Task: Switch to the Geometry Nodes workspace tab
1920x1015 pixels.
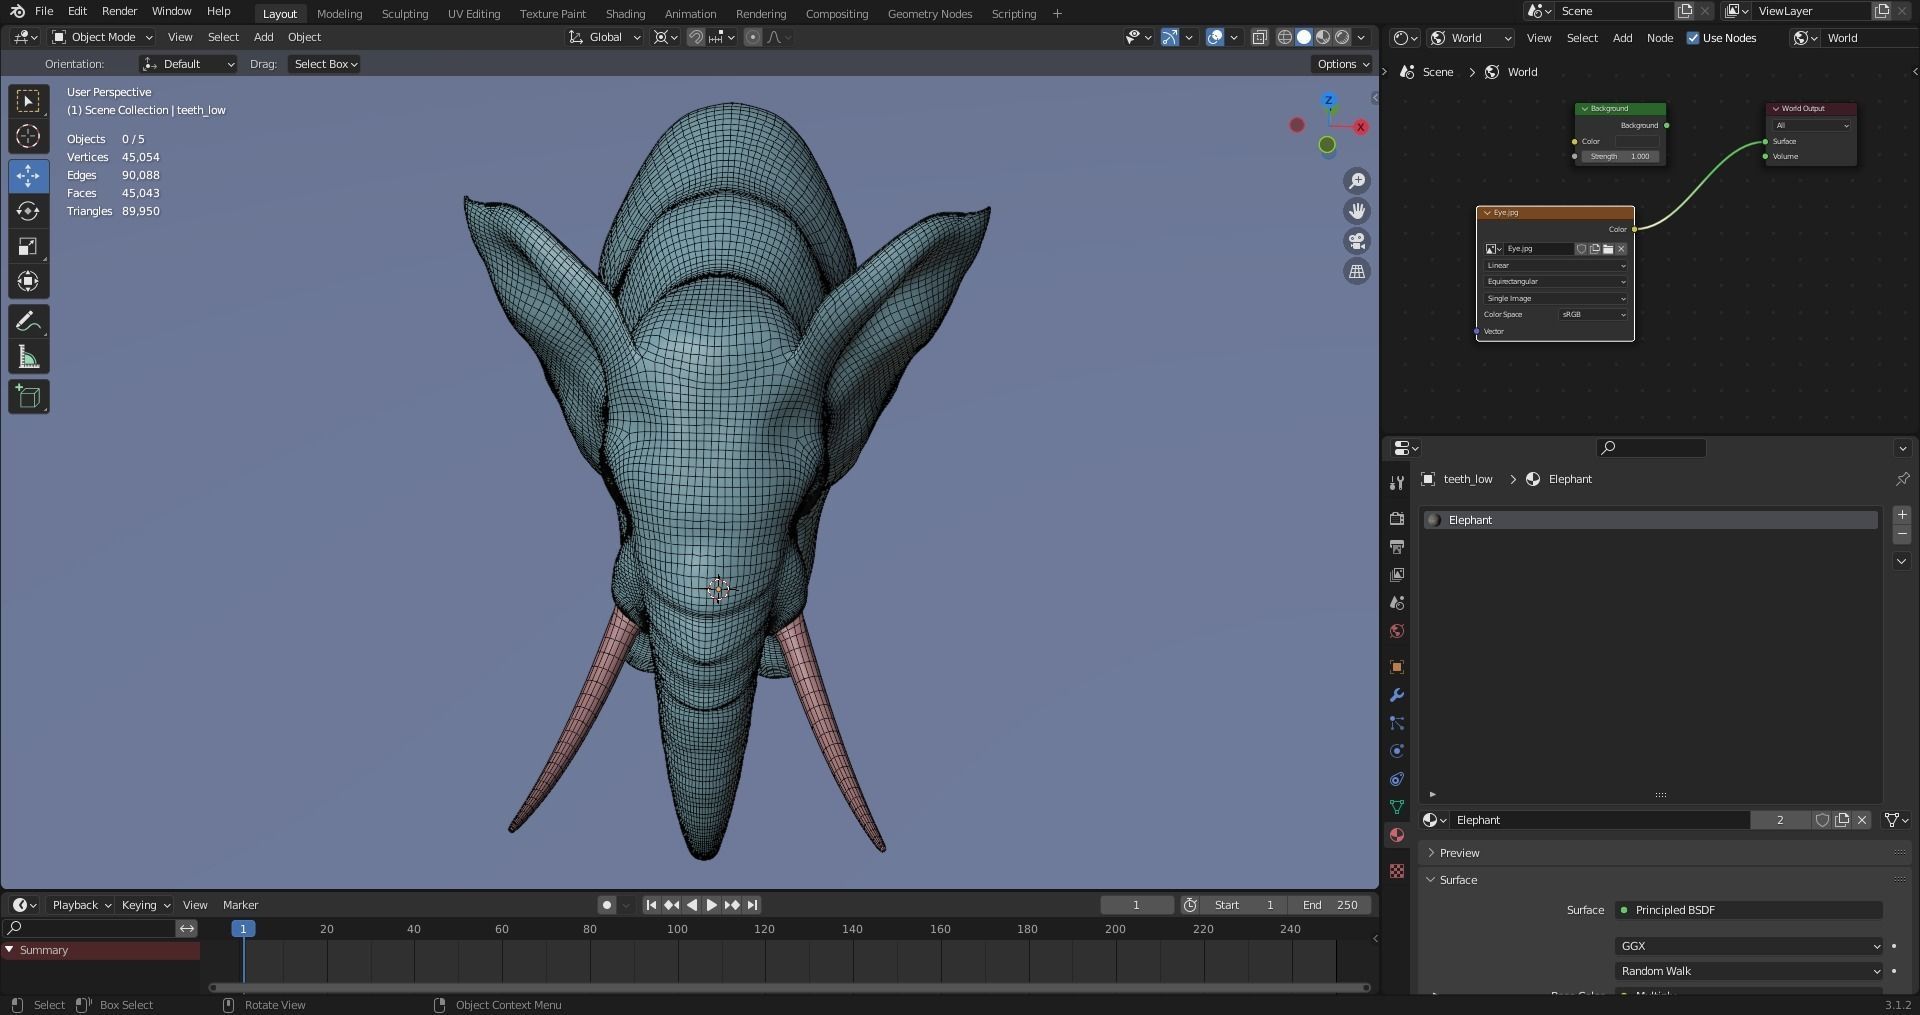Action: [930, 14]
